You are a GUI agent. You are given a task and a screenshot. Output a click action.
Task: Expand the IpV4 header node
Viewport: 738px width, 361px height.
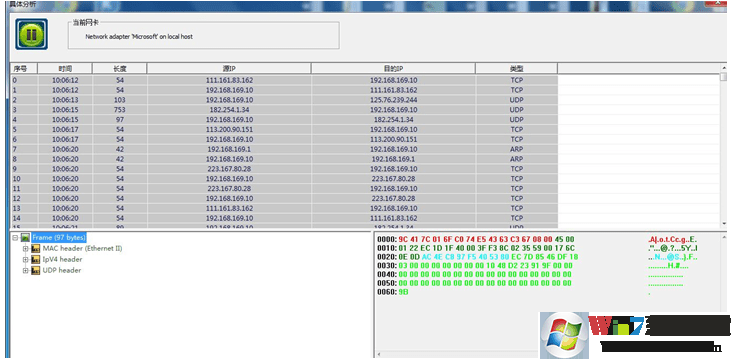point(26,259)
